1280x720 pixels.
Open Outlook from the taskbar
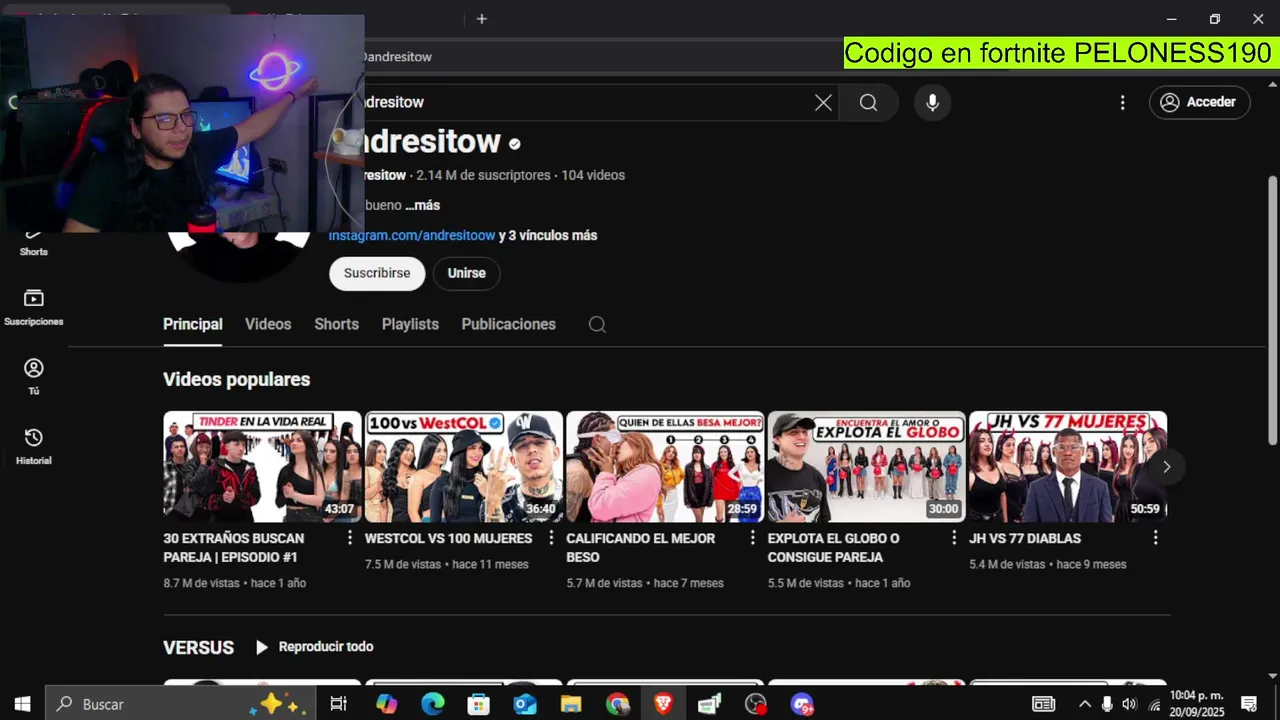click(525, 704)
